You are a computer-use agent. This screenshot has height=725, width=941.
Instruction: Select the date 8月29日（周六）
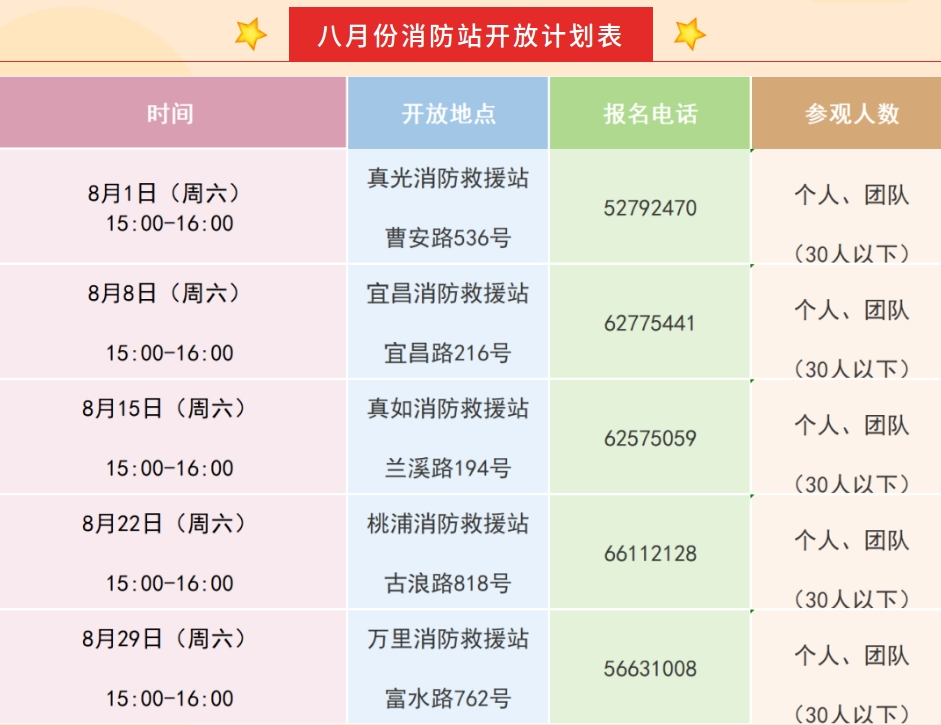[x=163, y=639]
